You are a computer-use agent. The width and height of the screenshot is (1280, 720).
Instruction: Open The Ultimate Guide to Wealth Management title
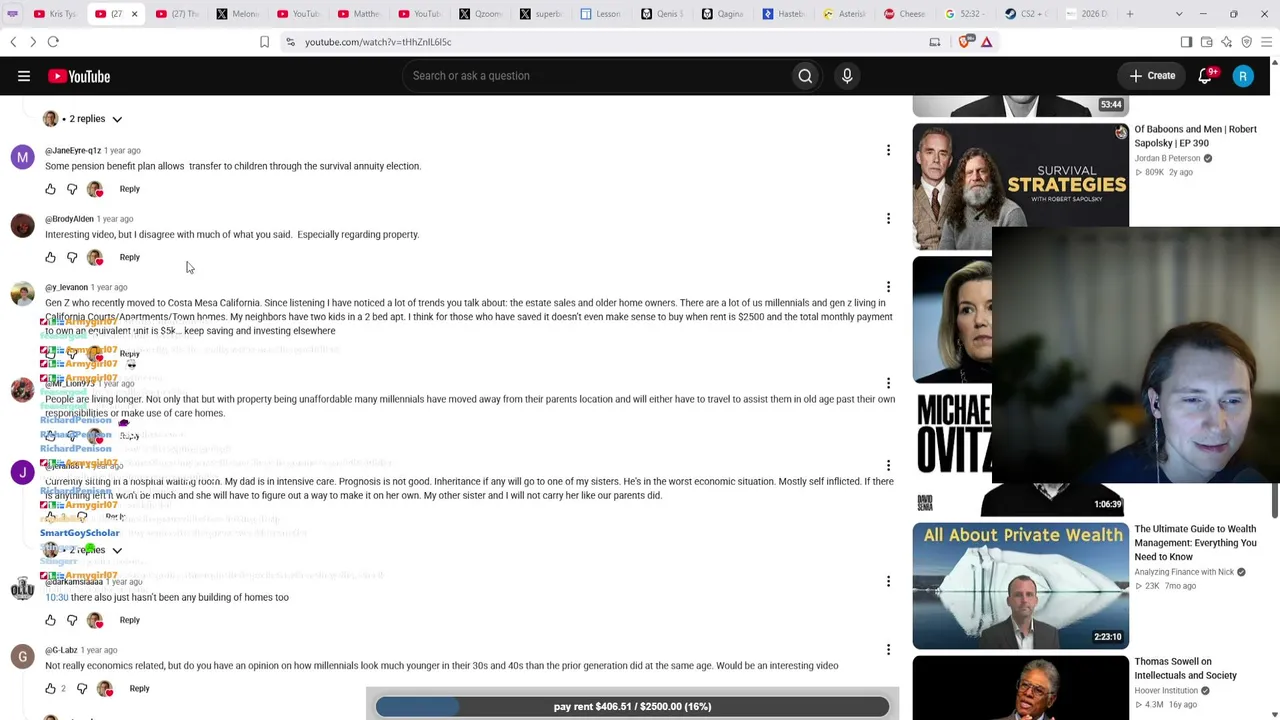tap(1195, 543)
